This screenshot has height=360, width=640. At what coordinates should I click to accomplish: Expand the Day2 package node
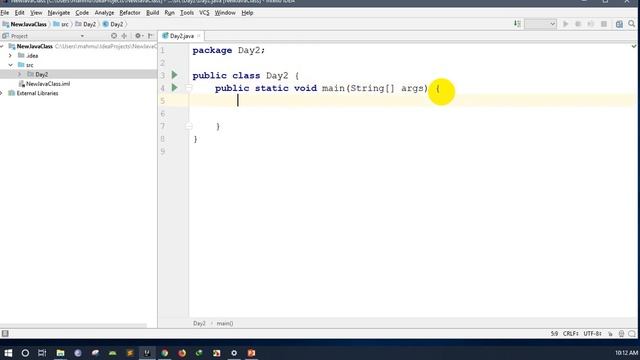(x=20, y=74)
